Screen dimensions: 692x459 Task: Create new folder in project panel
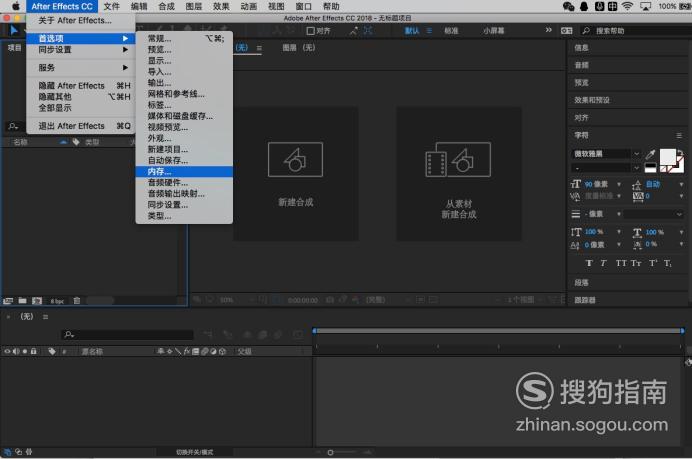[x=22, y=301]
